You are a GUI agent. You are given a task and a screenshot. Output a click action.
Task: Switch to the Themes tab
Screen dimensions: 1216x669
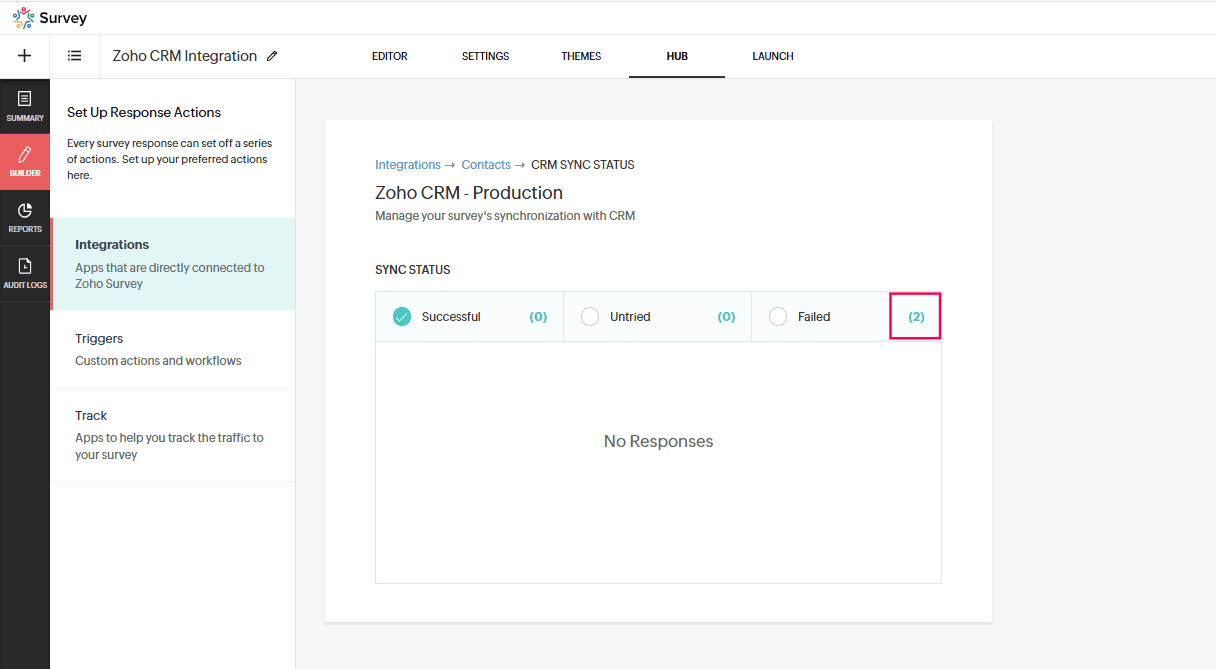(581, 56)
